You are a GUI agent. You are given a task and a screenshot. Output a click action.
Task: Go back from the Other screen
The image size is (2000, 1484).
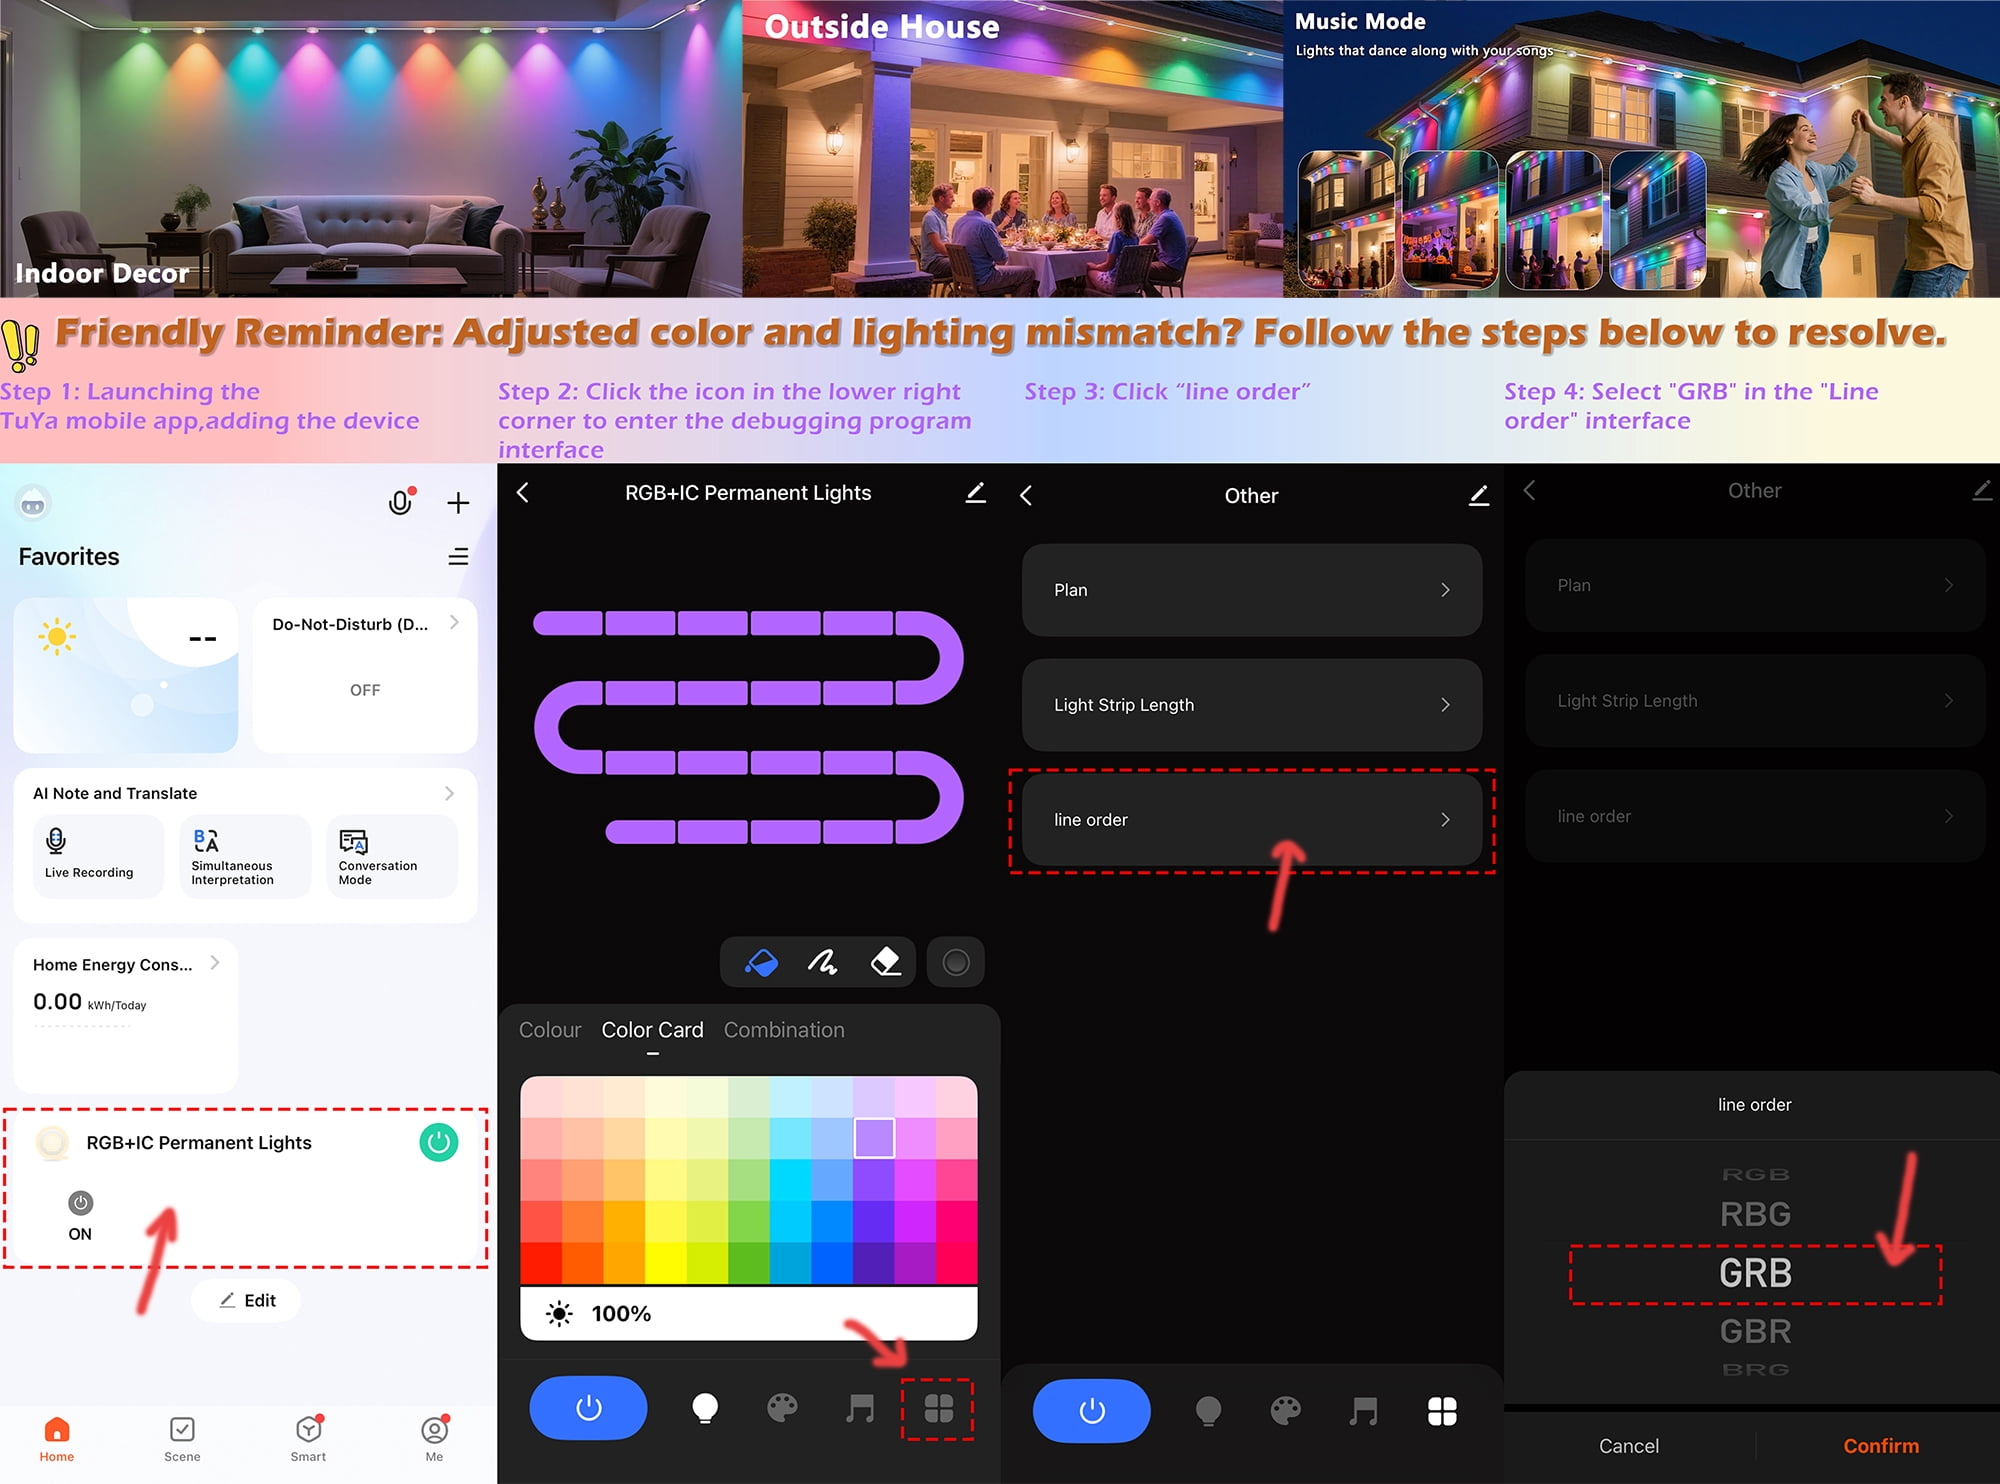point(1026,495)
